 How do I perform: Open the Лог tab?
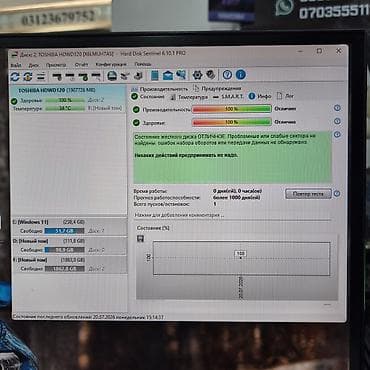(x=285, y=96)
